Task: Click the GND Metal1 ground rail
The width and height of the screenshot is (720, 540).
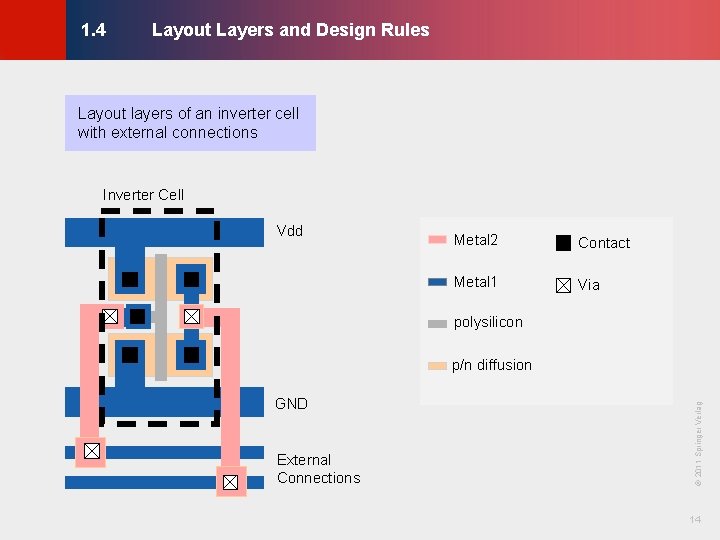Action: click(x=164, y=402)
